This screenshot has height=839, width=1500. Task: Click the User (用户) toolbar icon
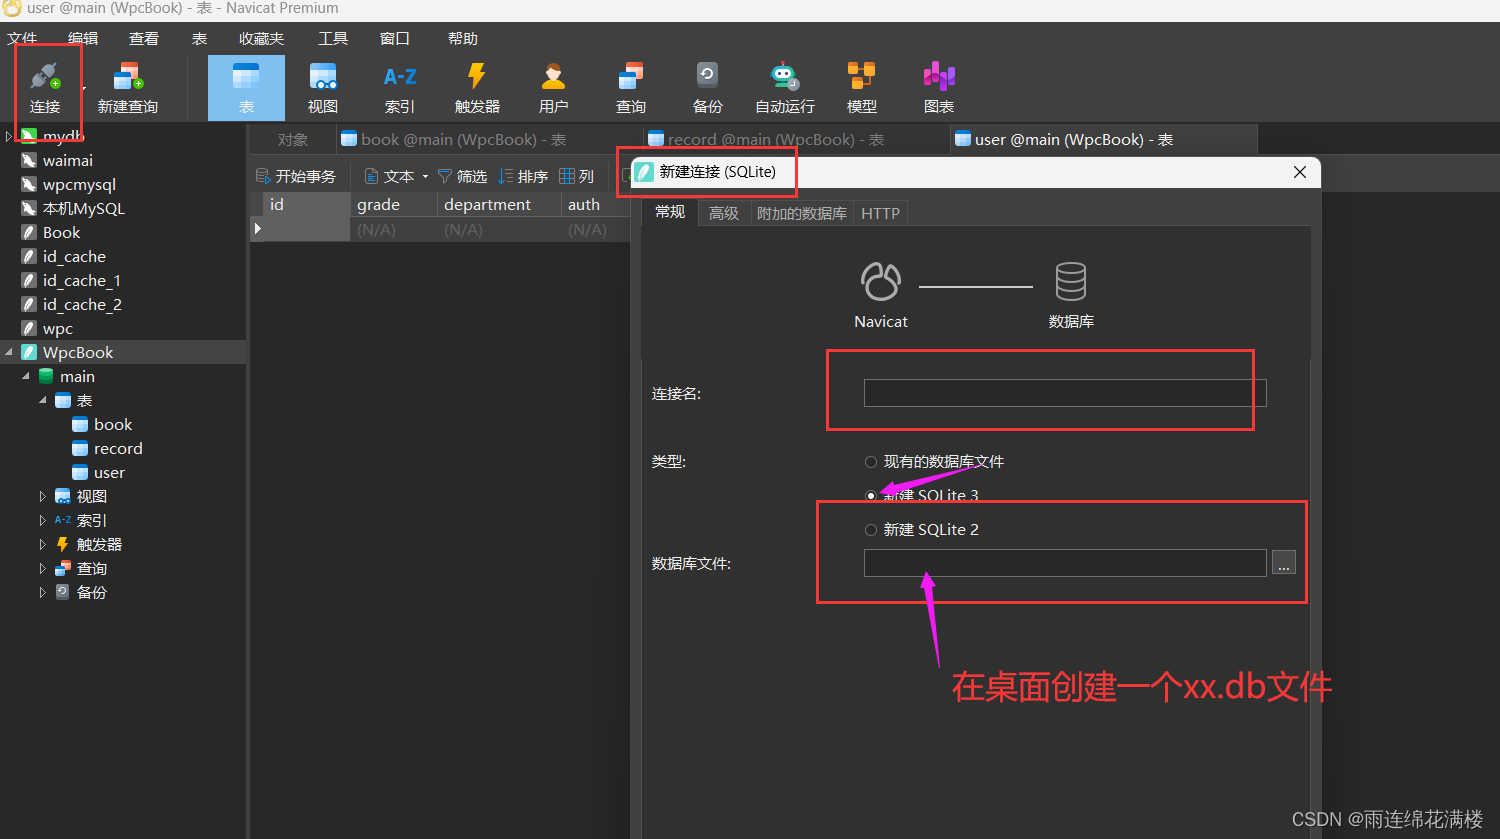(x=553, y=88)
